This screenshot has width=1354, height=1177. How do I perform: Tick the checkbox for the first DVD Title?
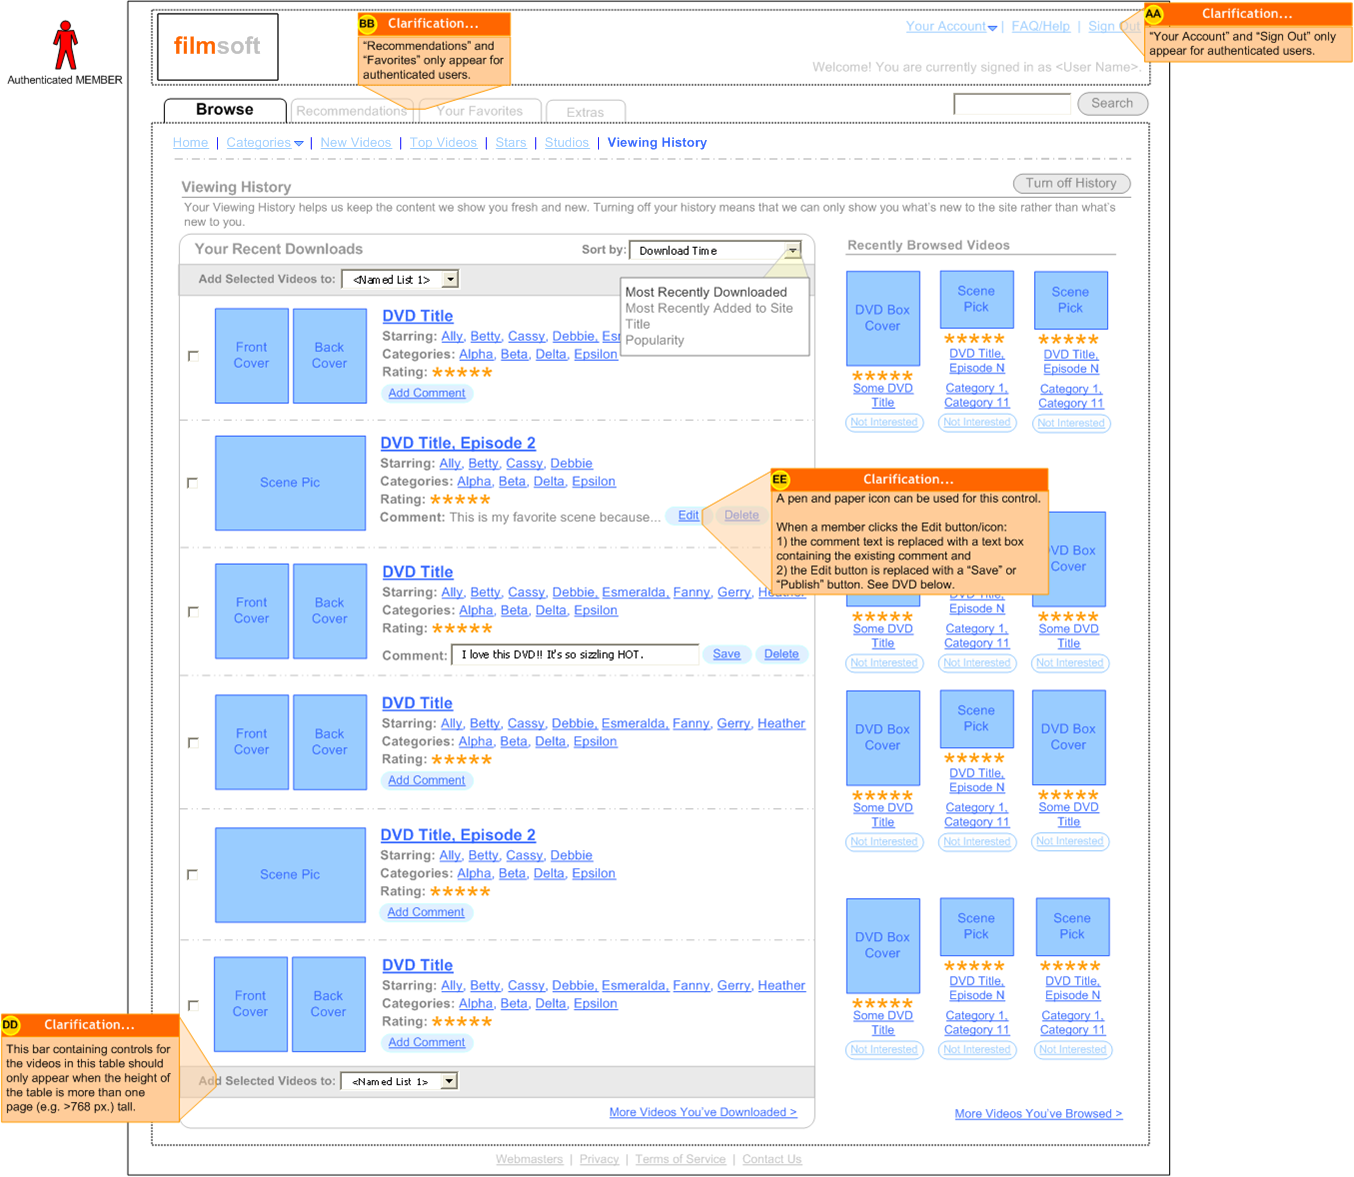(193, 356)
